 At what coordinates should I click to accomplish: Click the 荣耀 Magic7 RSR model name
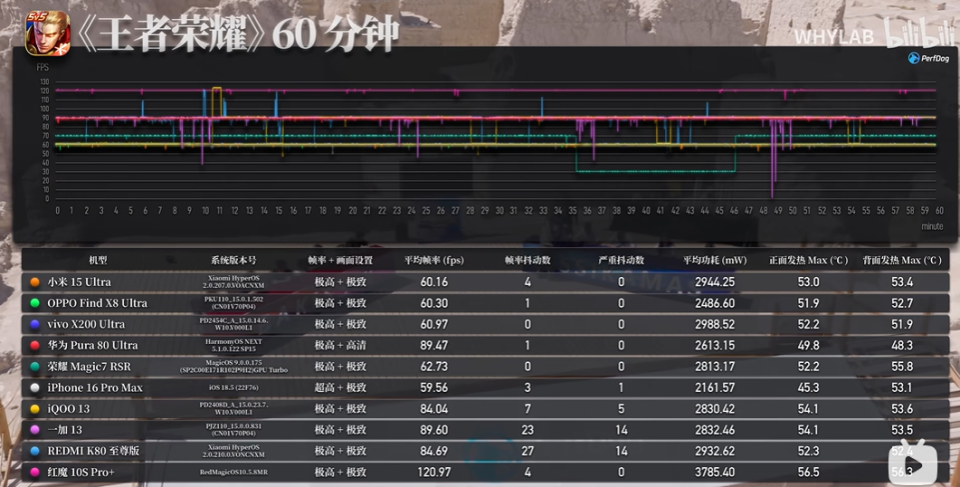tap(89, 366)
